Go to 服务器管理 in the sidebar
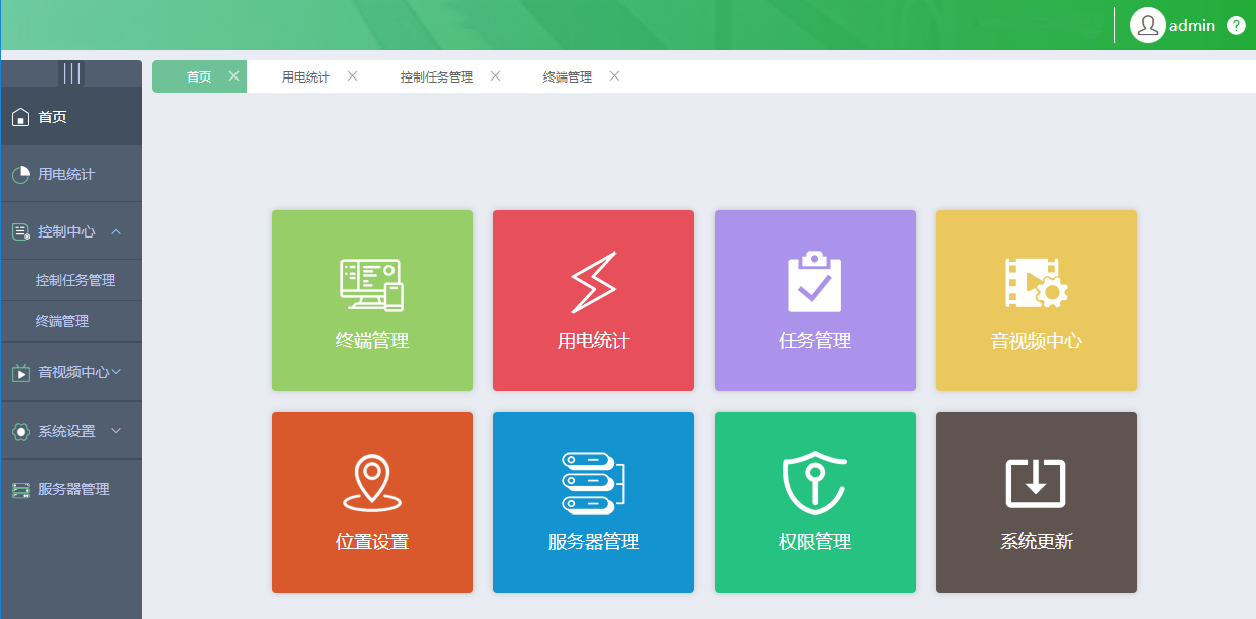Image resolution: width=1256 pixels, height=619 pixels. (x=73, y=489)
